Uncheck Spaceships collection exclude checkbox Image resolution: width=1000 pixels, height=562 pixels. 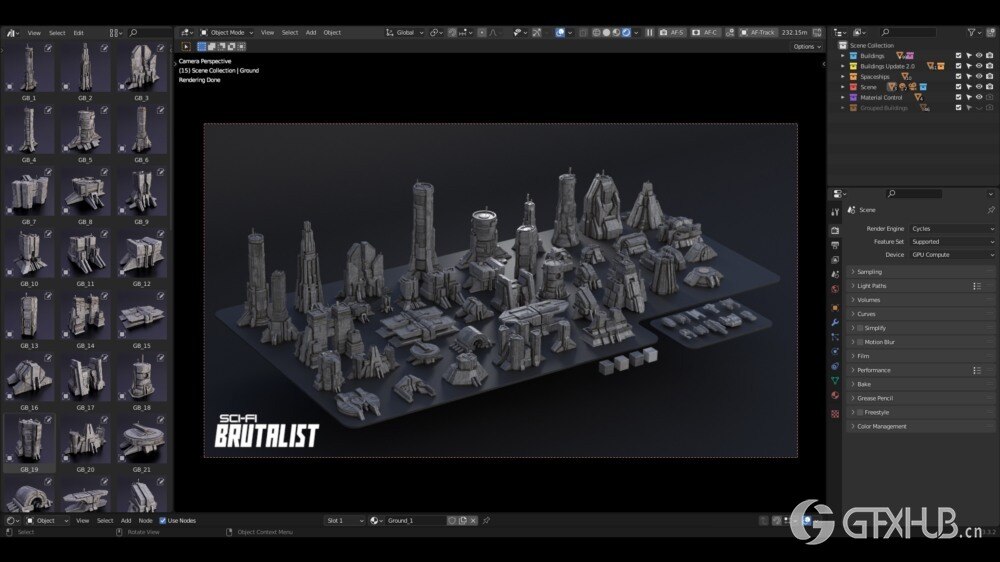tap(958, 77)
